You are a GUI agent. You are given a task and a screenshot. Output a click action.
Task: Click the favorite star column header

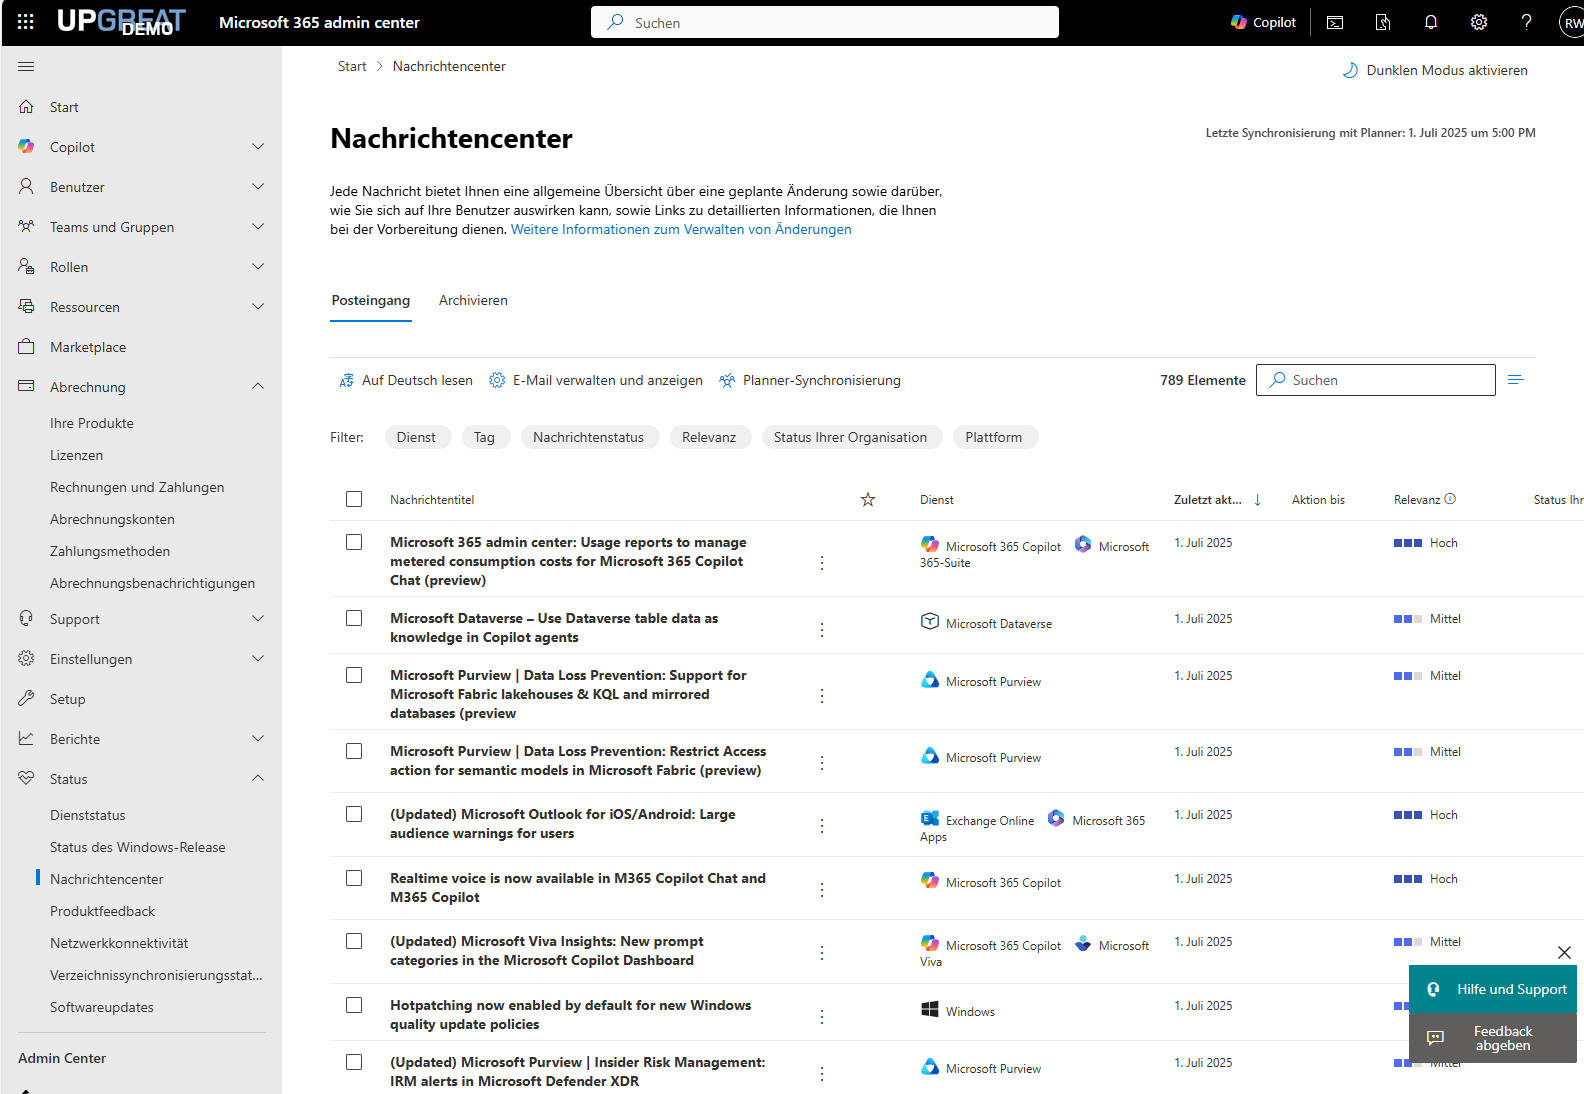[x=868, y=499]
